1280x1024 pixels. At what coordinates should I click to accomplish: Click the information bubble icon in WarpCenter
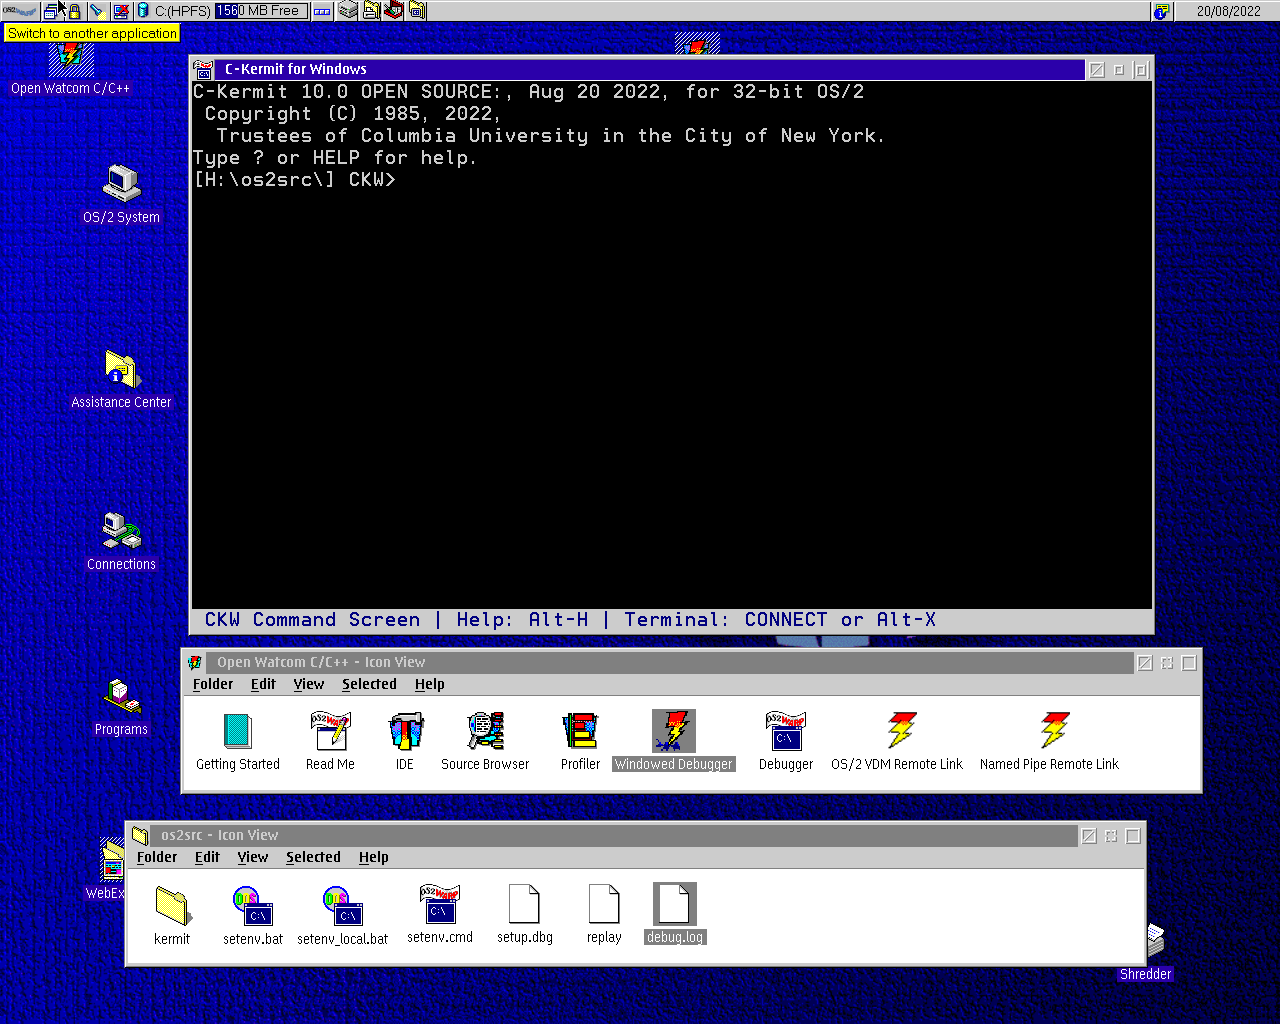coord(1161,11)
